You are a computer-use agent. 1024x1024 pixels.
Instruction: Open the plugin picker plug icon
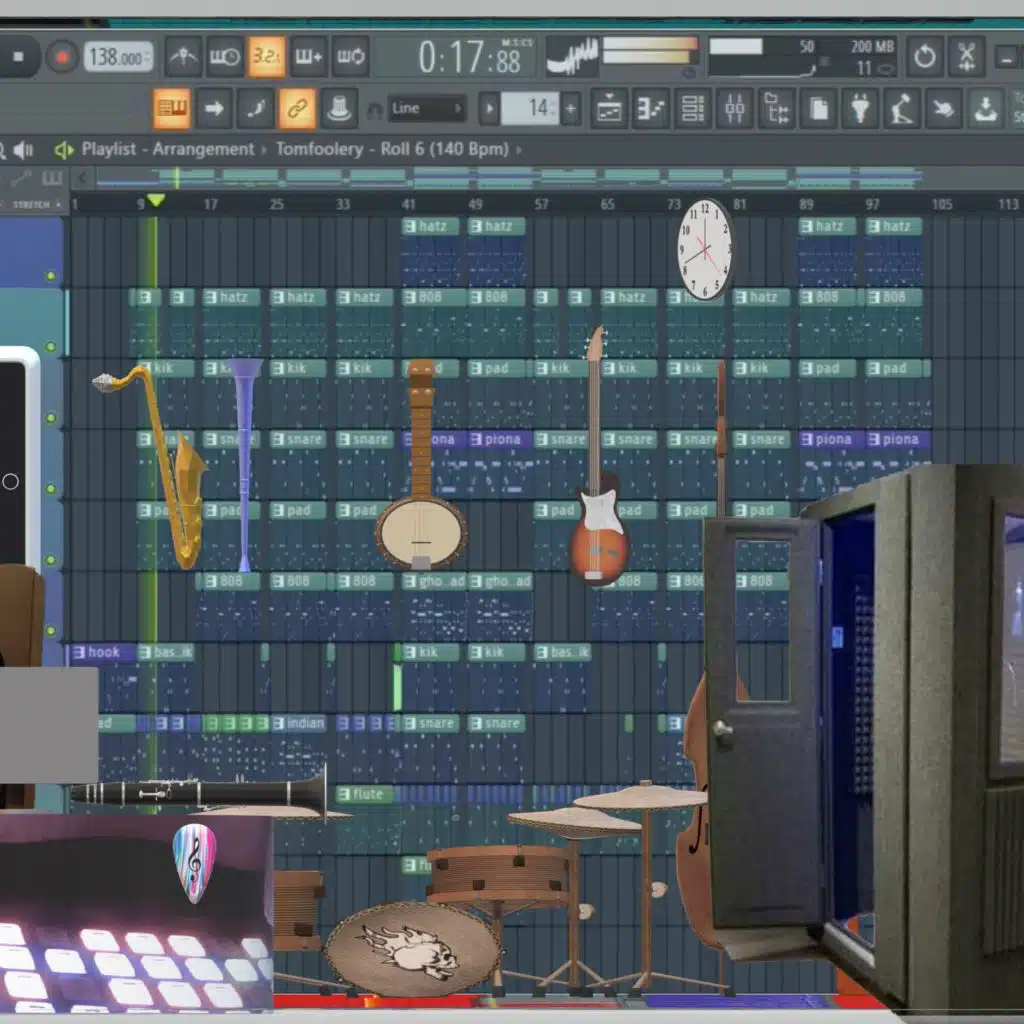click(x=859, y=108)
